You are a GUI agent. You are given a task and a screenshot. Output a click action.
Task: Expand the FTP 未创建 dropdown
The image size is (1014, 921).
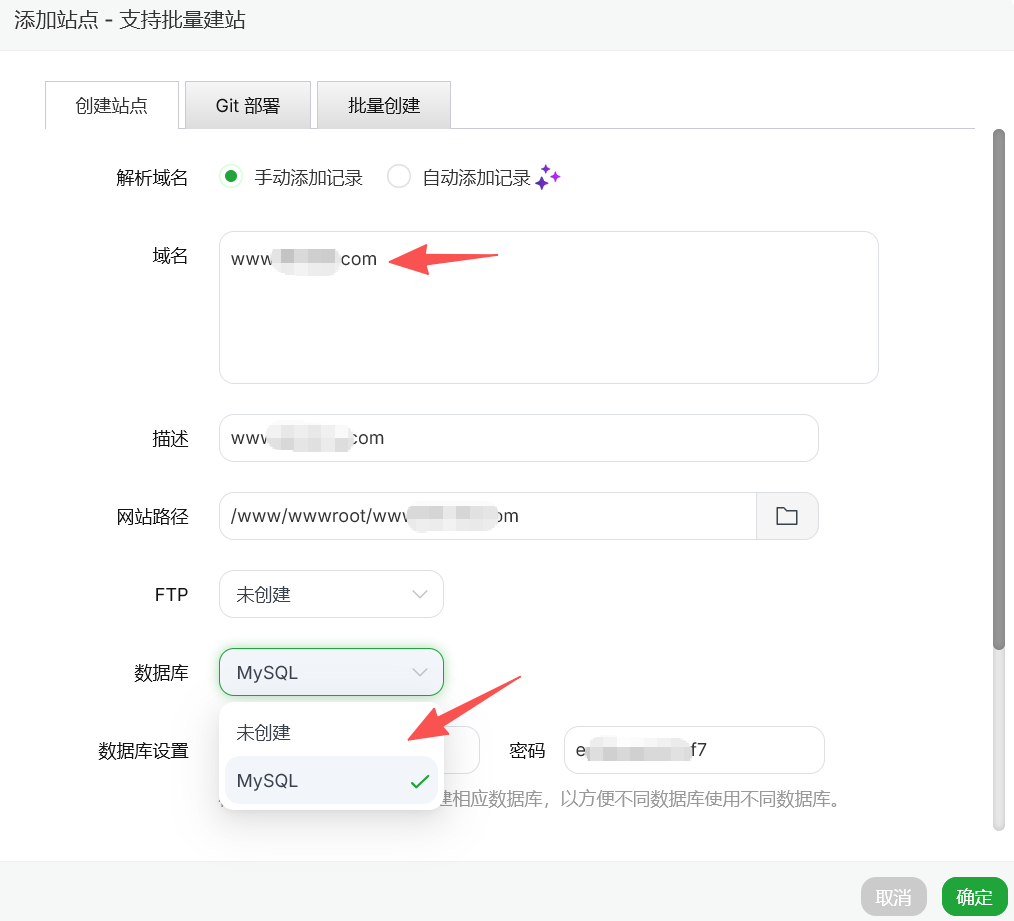point(330,594)
